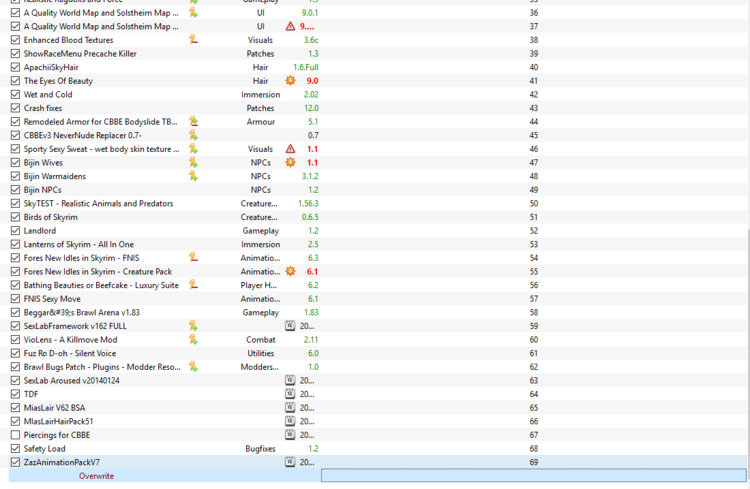The width and height of the screenshot is (750, 489).
Task: Click priority number 58 of Beggar's Brawl Arena
Action: [x=534, y=312]
